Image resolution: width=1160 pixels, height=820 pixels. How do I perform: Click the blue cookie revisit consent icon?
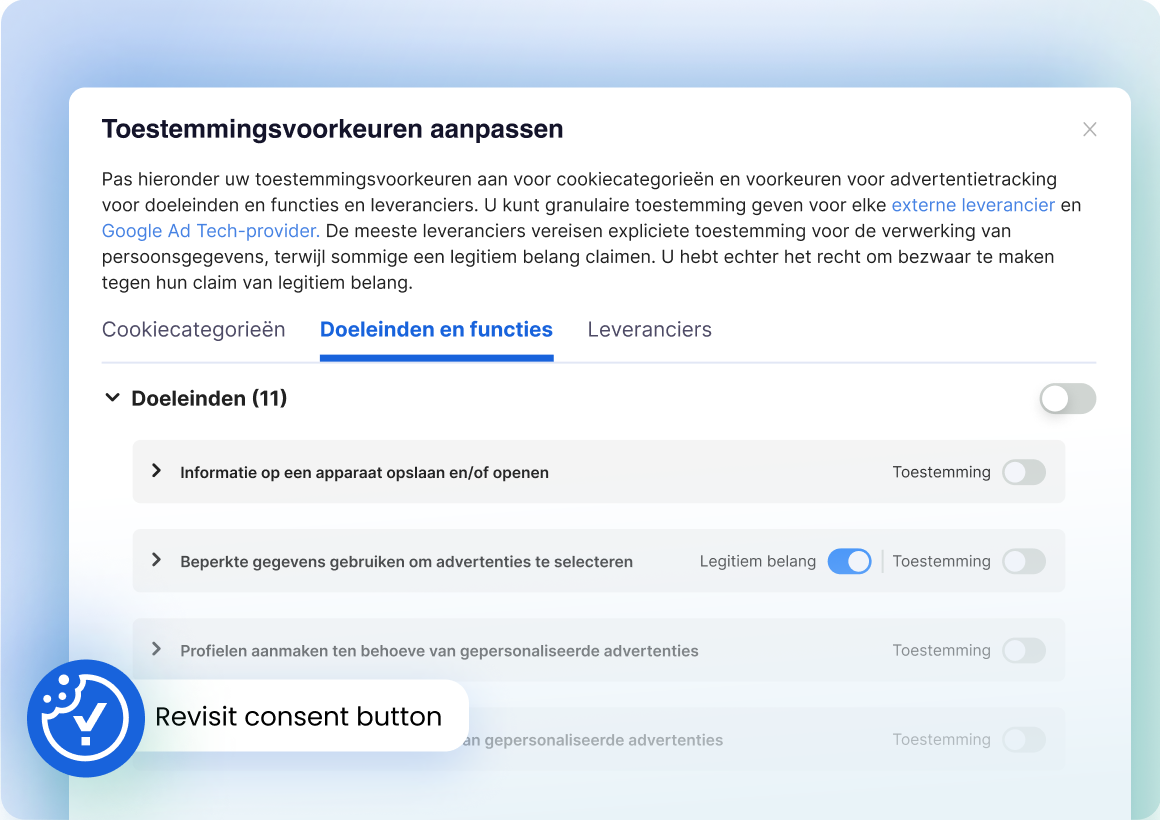85,718
